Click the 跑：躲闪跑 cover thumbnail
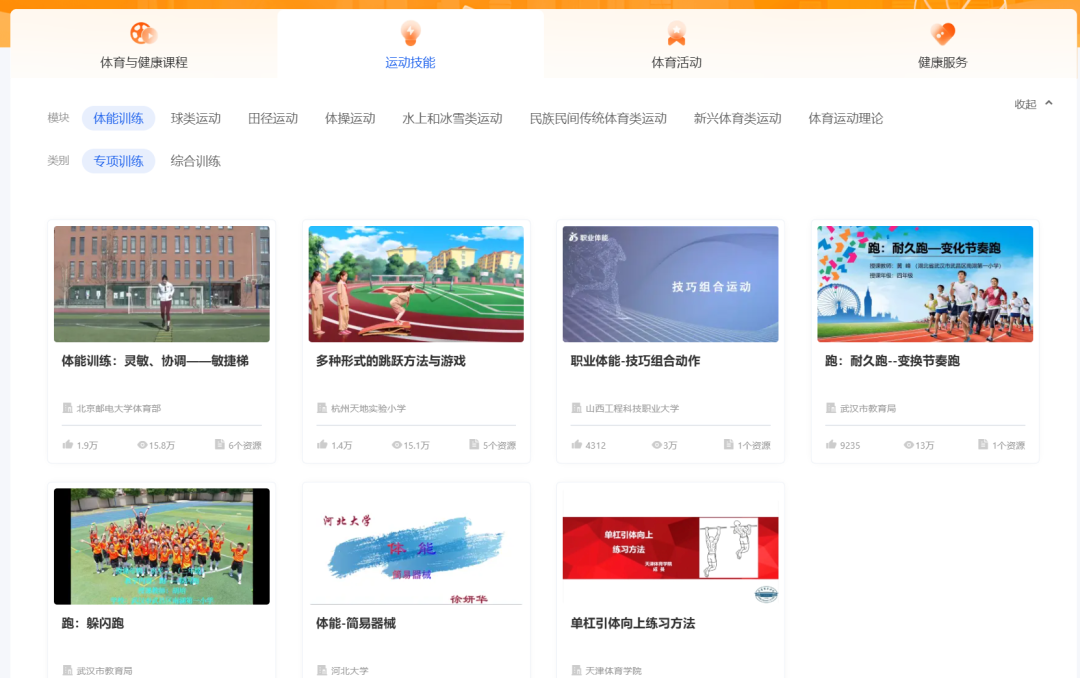This screenshot has height=678, width=1080. (x=160, y=546)
